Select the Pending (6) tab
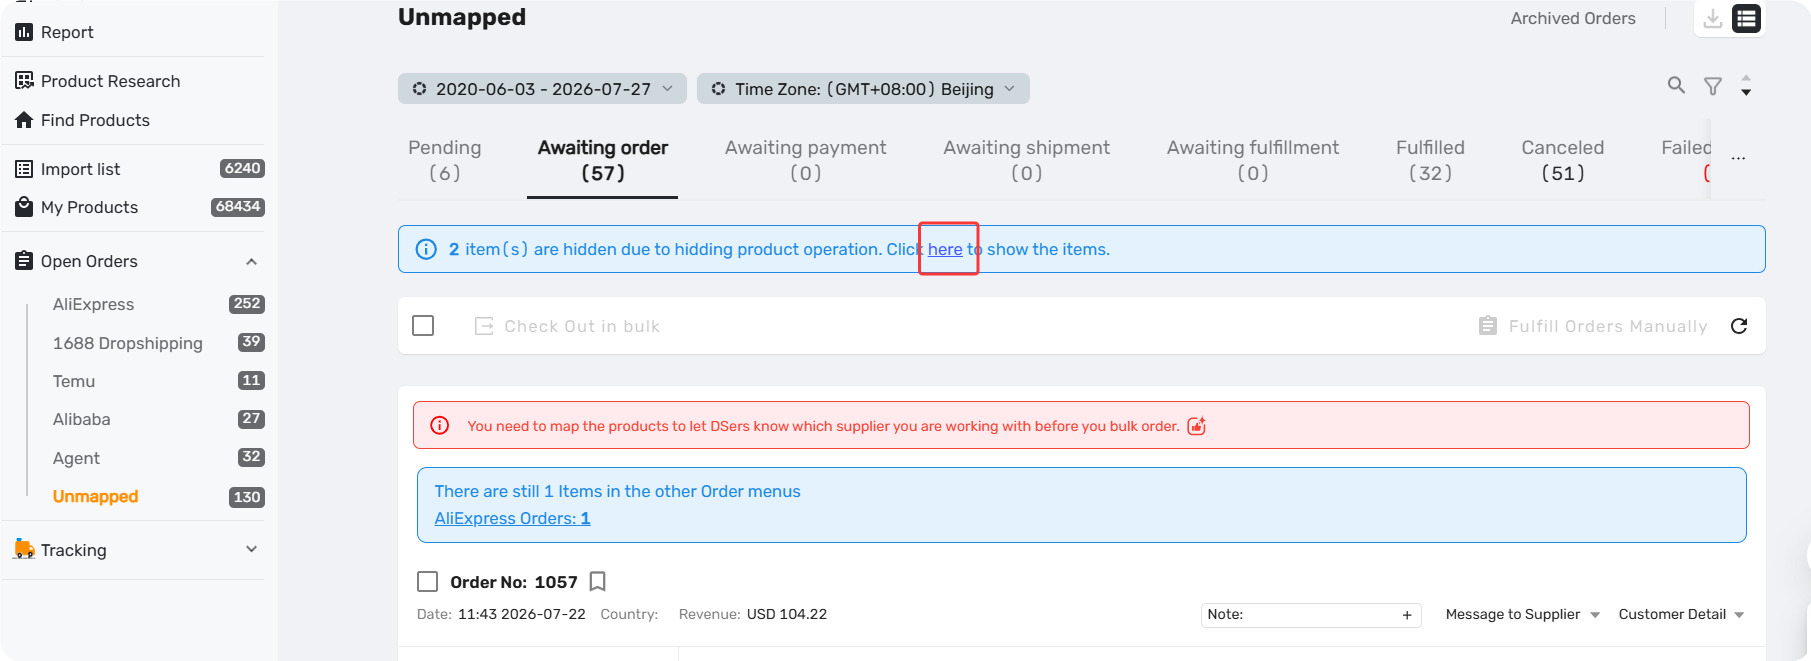 pos(445,160)
